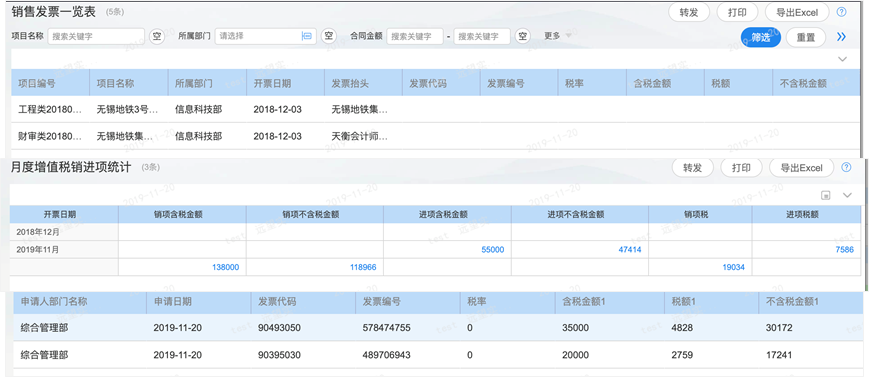Focus the 项目名称 search keyword field
The height and width of the screenshot is (377, 869).
96,36
